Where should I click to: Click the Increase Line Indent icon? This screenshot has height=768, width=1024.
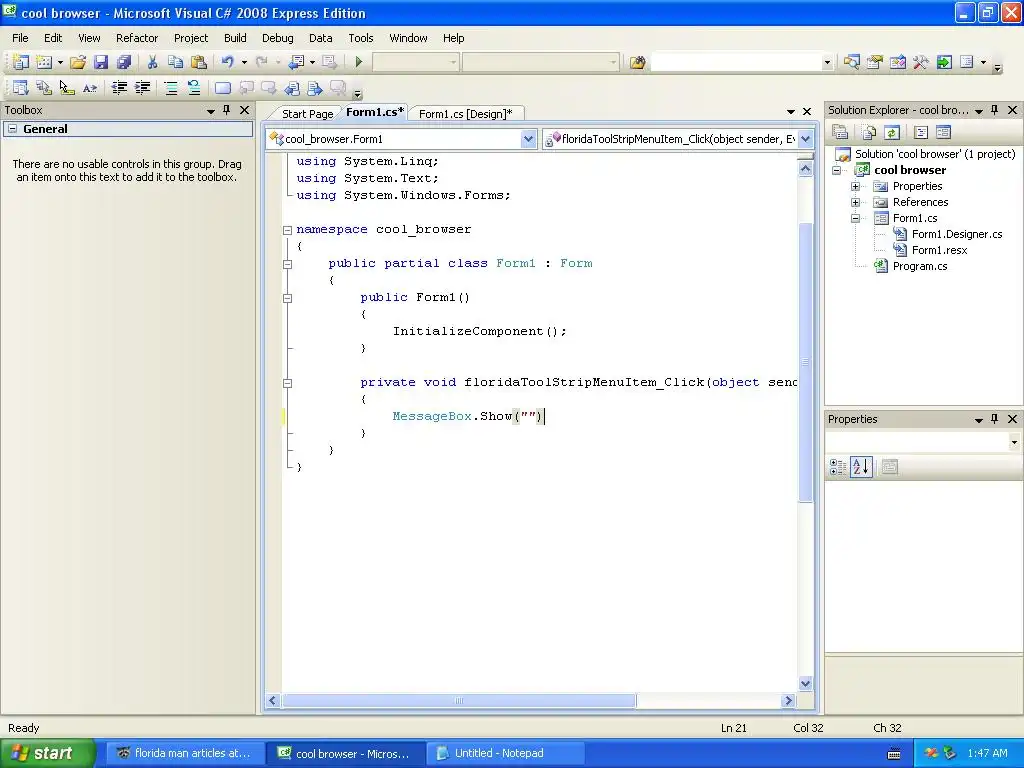142,88
